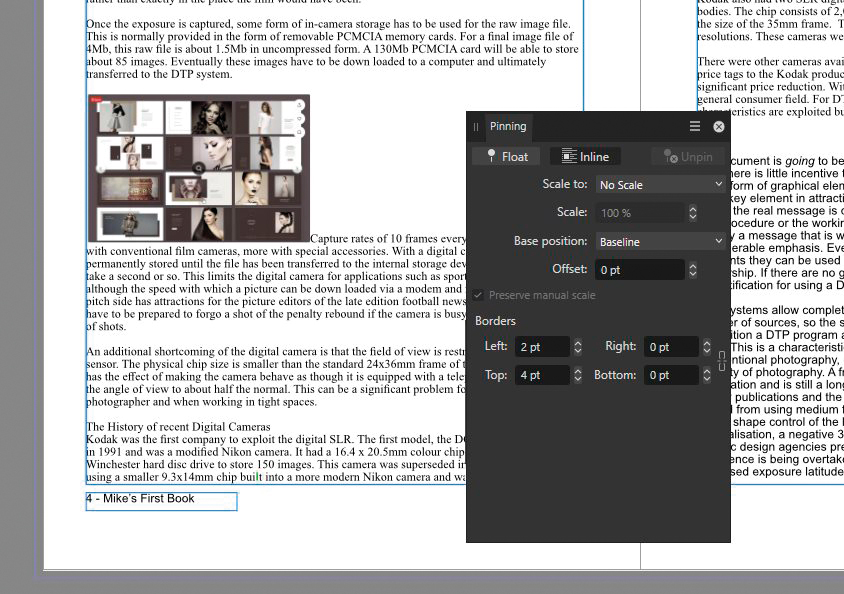Click the Scale percentage field
This screenshot has width=844, height=594.
coord(640,213)
